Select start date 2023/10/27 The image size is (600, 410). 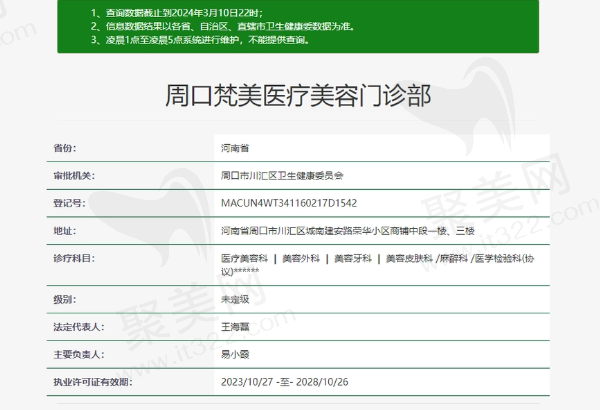247,382
